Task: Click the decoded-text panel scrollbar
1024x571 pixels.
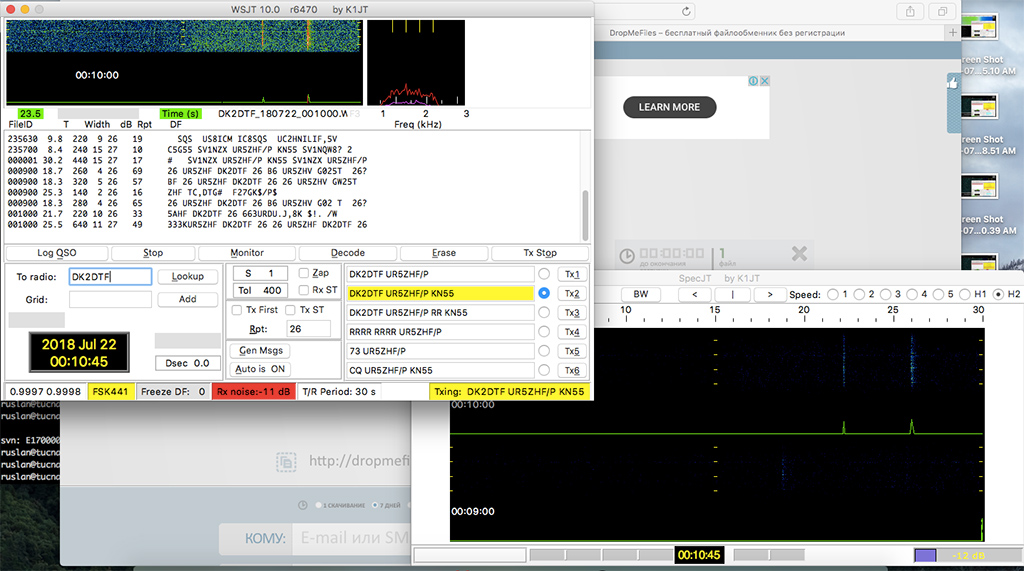Action: click(x=585, y=216)
